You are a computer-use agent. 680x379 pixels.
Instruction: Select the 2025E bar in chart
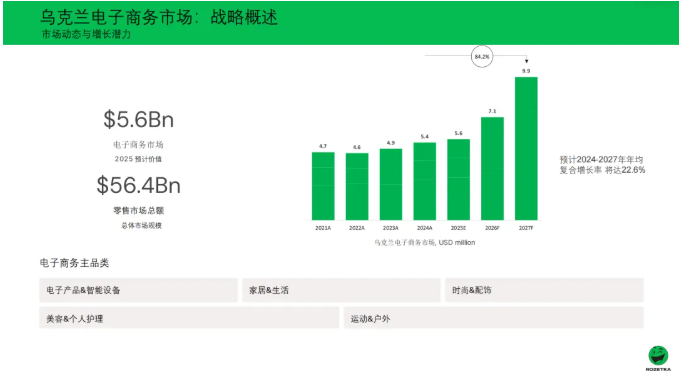pos(458,180)
